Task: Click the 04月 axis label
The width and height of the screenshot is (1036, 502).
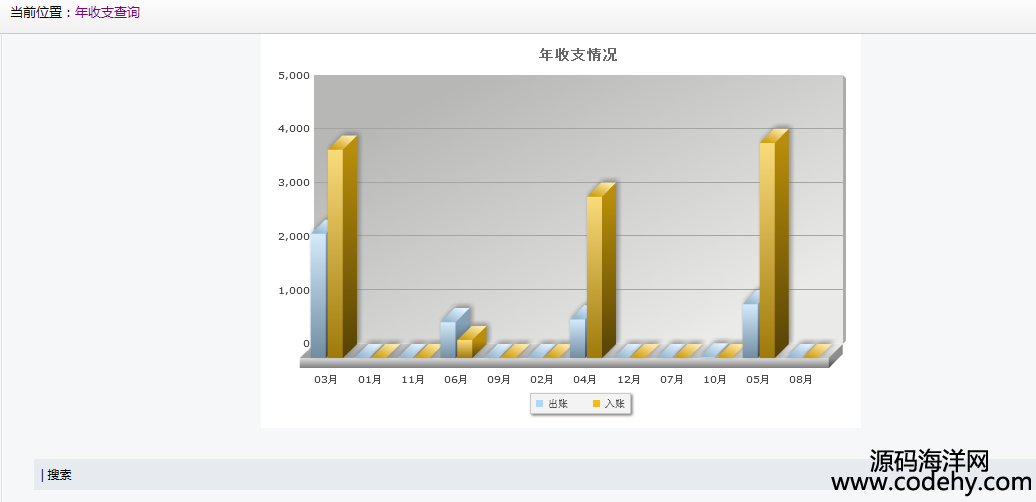Action: pos(585,380)
